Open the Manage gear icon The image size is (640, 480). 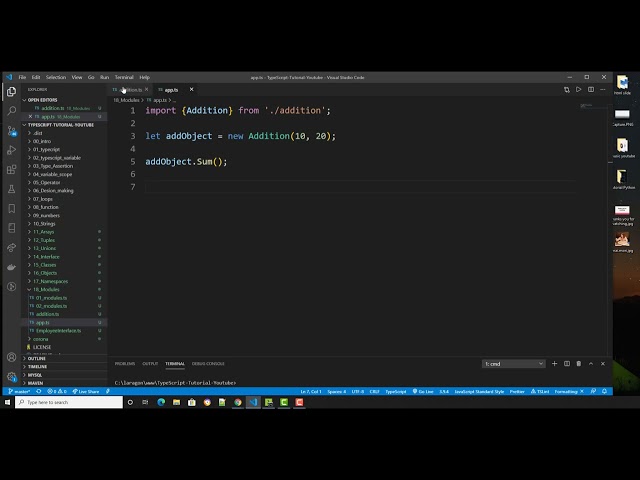click(x=11, y=376)
